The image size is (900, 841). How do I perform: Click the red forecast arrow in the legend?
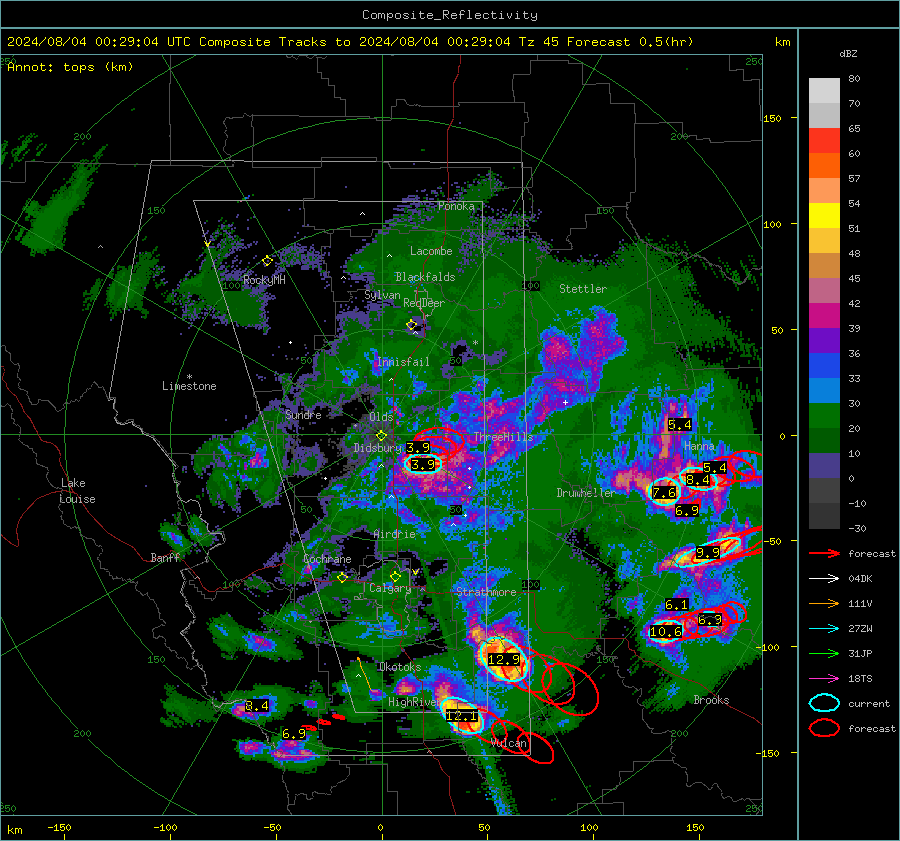(x=824, y=553)
